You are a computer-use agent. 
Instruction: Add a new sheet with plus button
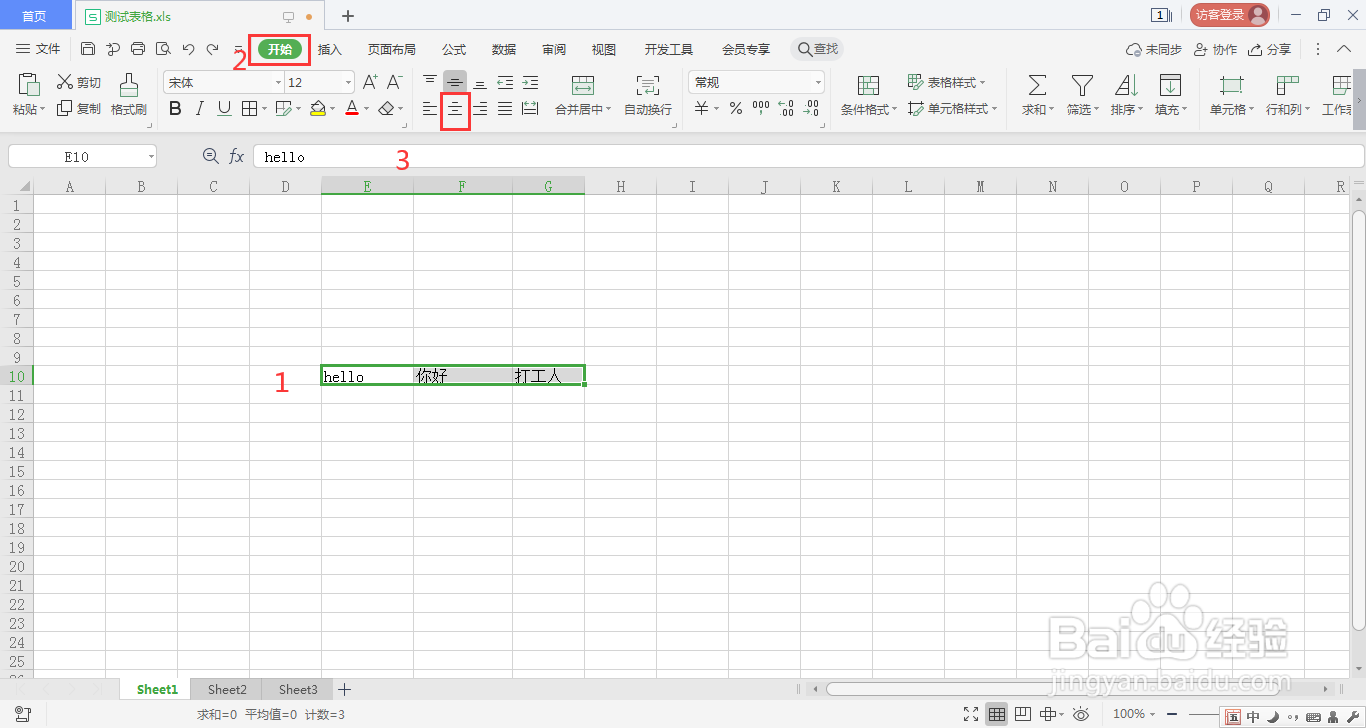(x=344, y=689)
